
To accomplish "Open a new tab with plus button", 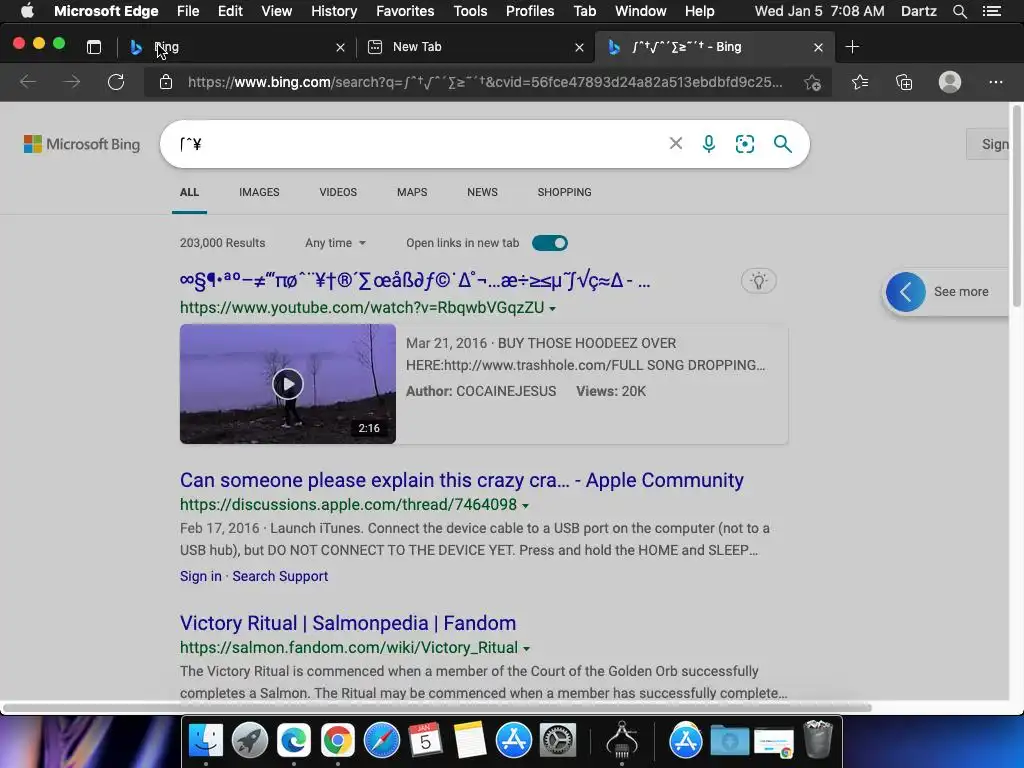I will [x=852, y=47].
